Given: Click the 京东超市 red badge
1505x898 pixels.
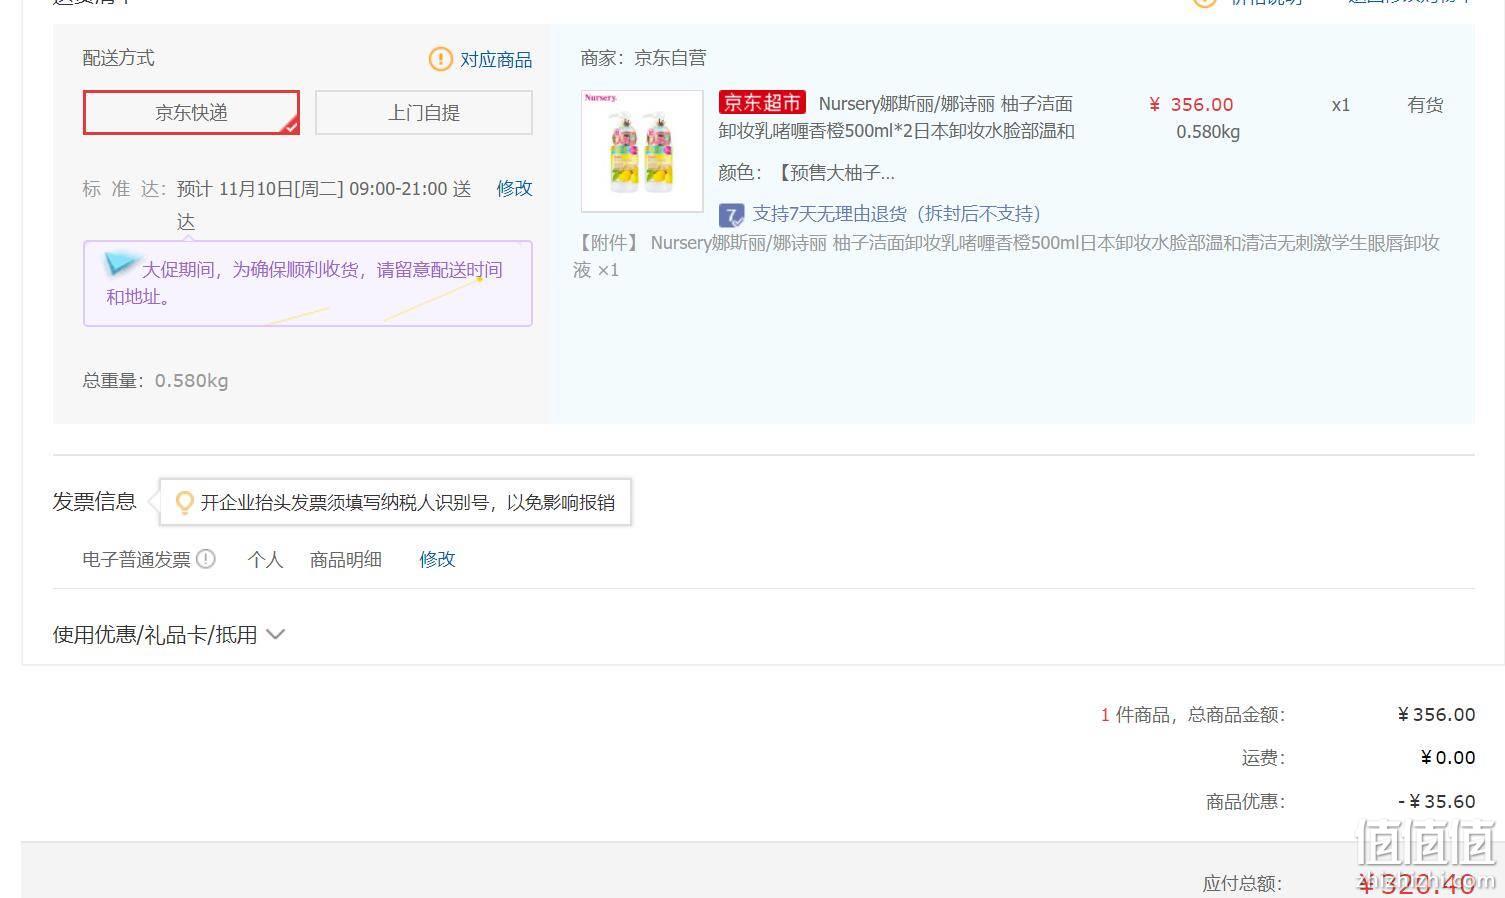Looking at the screenshot, I should (x=762, y=103).
